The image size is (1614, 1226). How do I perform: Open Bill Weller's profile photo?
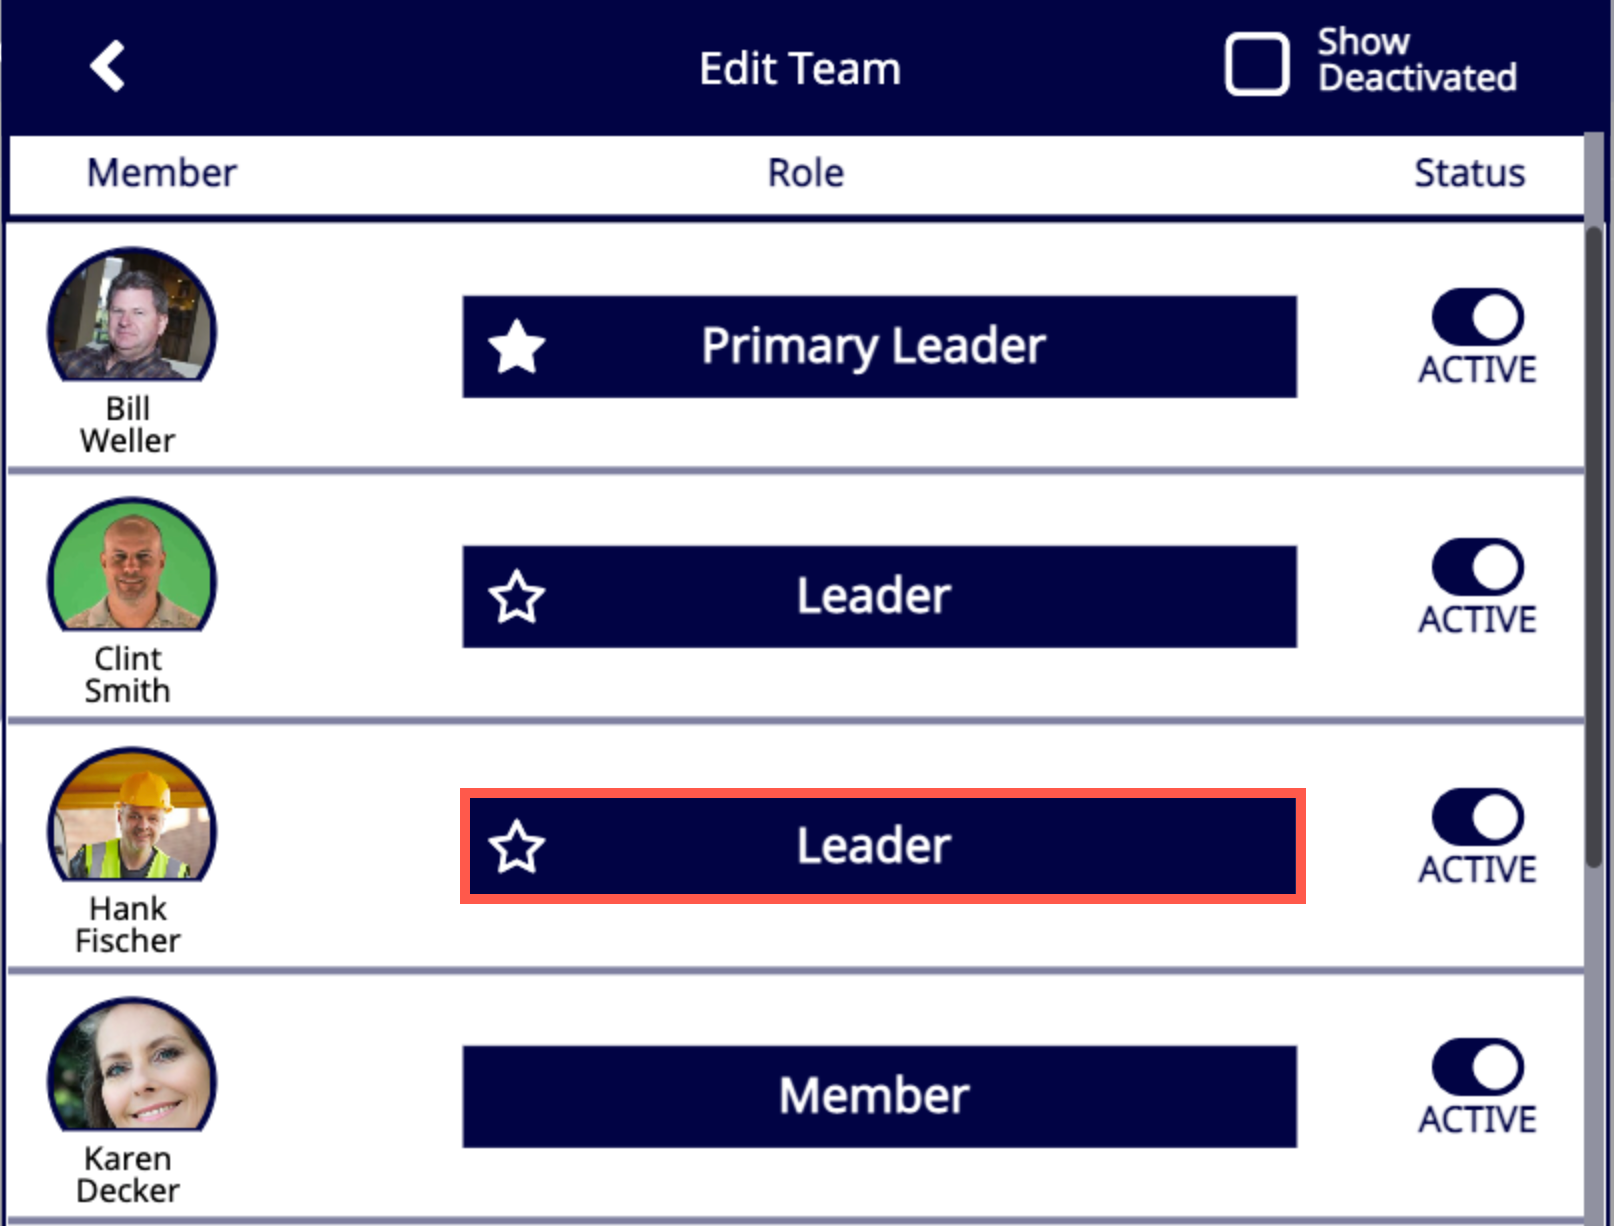tap(132, 315)
